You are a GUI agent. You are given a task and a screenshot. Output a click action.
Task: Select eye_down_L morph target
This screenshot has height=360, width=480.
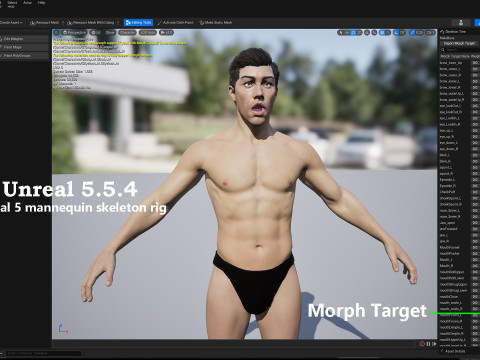[449, 143]
